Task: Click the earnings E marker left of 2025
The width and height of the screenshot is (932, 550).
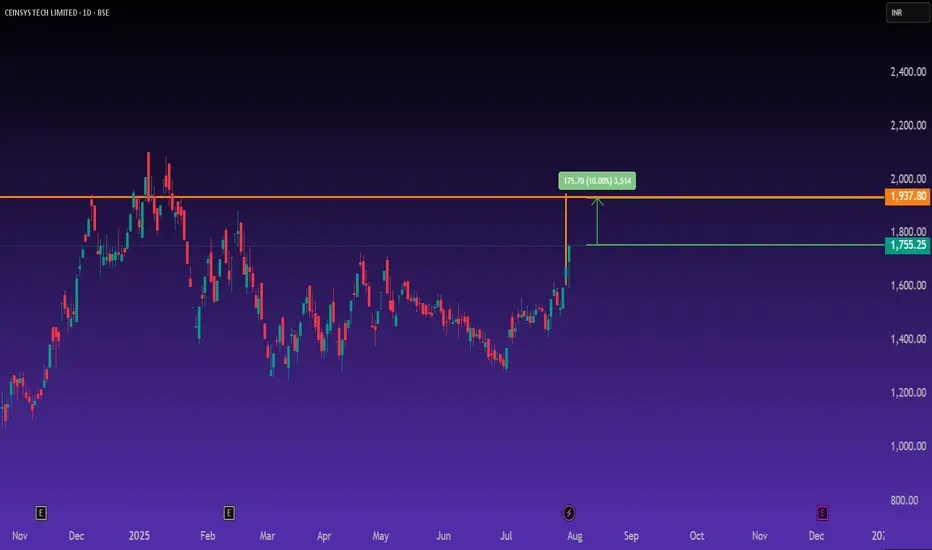Action: tap(41, 513)
